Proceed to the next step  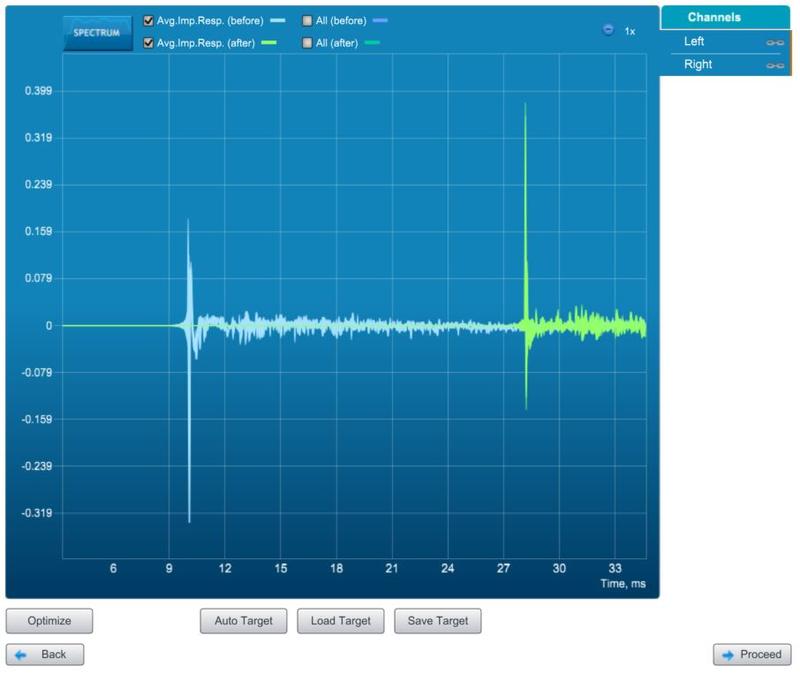[752, 655]
